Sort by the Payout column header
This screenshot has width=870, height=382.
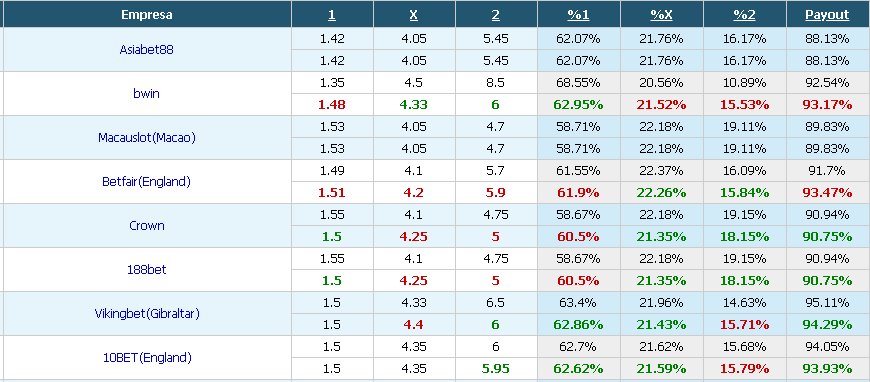pyautogui.click(x=827, y=15)
